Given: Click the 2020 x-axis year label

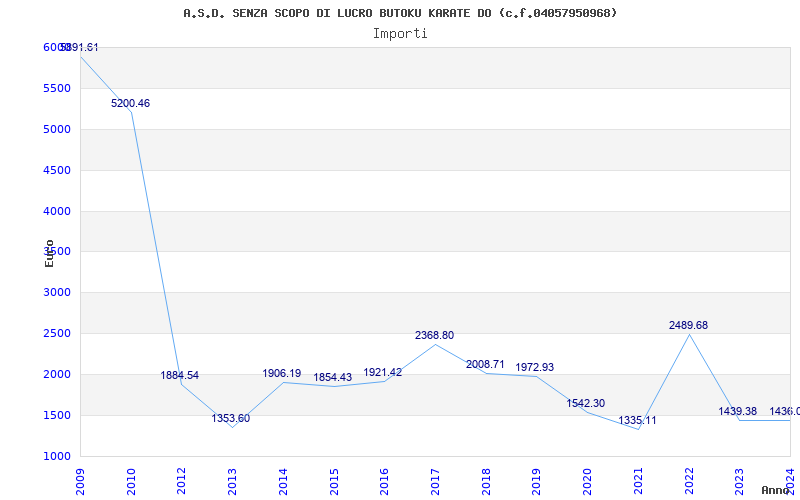Looking at the screenshot, I should (x=587, y=482).
